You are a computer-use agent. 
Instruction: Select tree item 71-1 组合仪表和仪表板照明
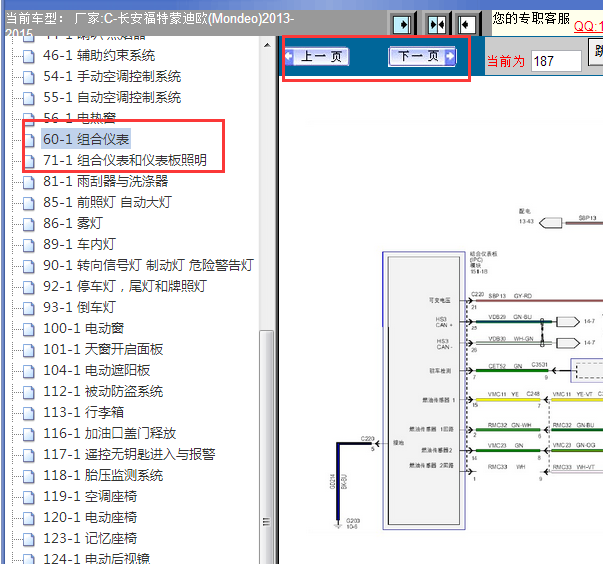[125, 160]
